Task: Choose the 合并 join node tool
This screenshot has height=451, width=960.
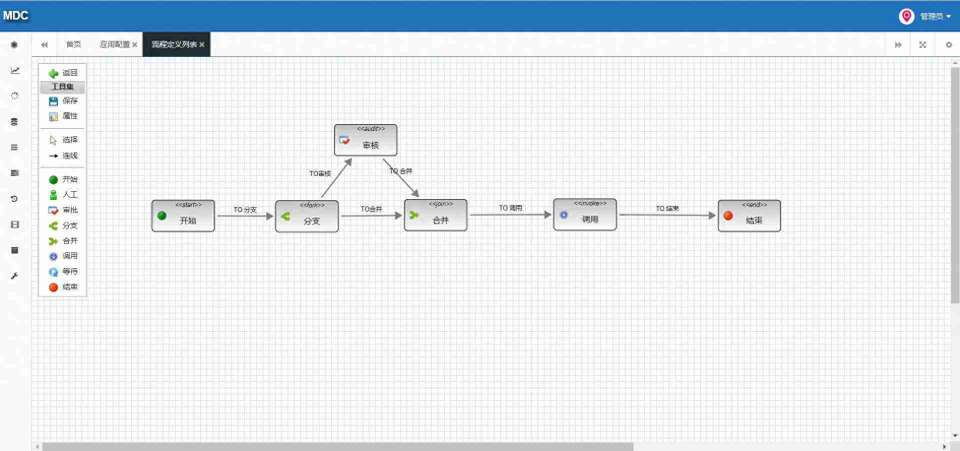Action: 63,241
